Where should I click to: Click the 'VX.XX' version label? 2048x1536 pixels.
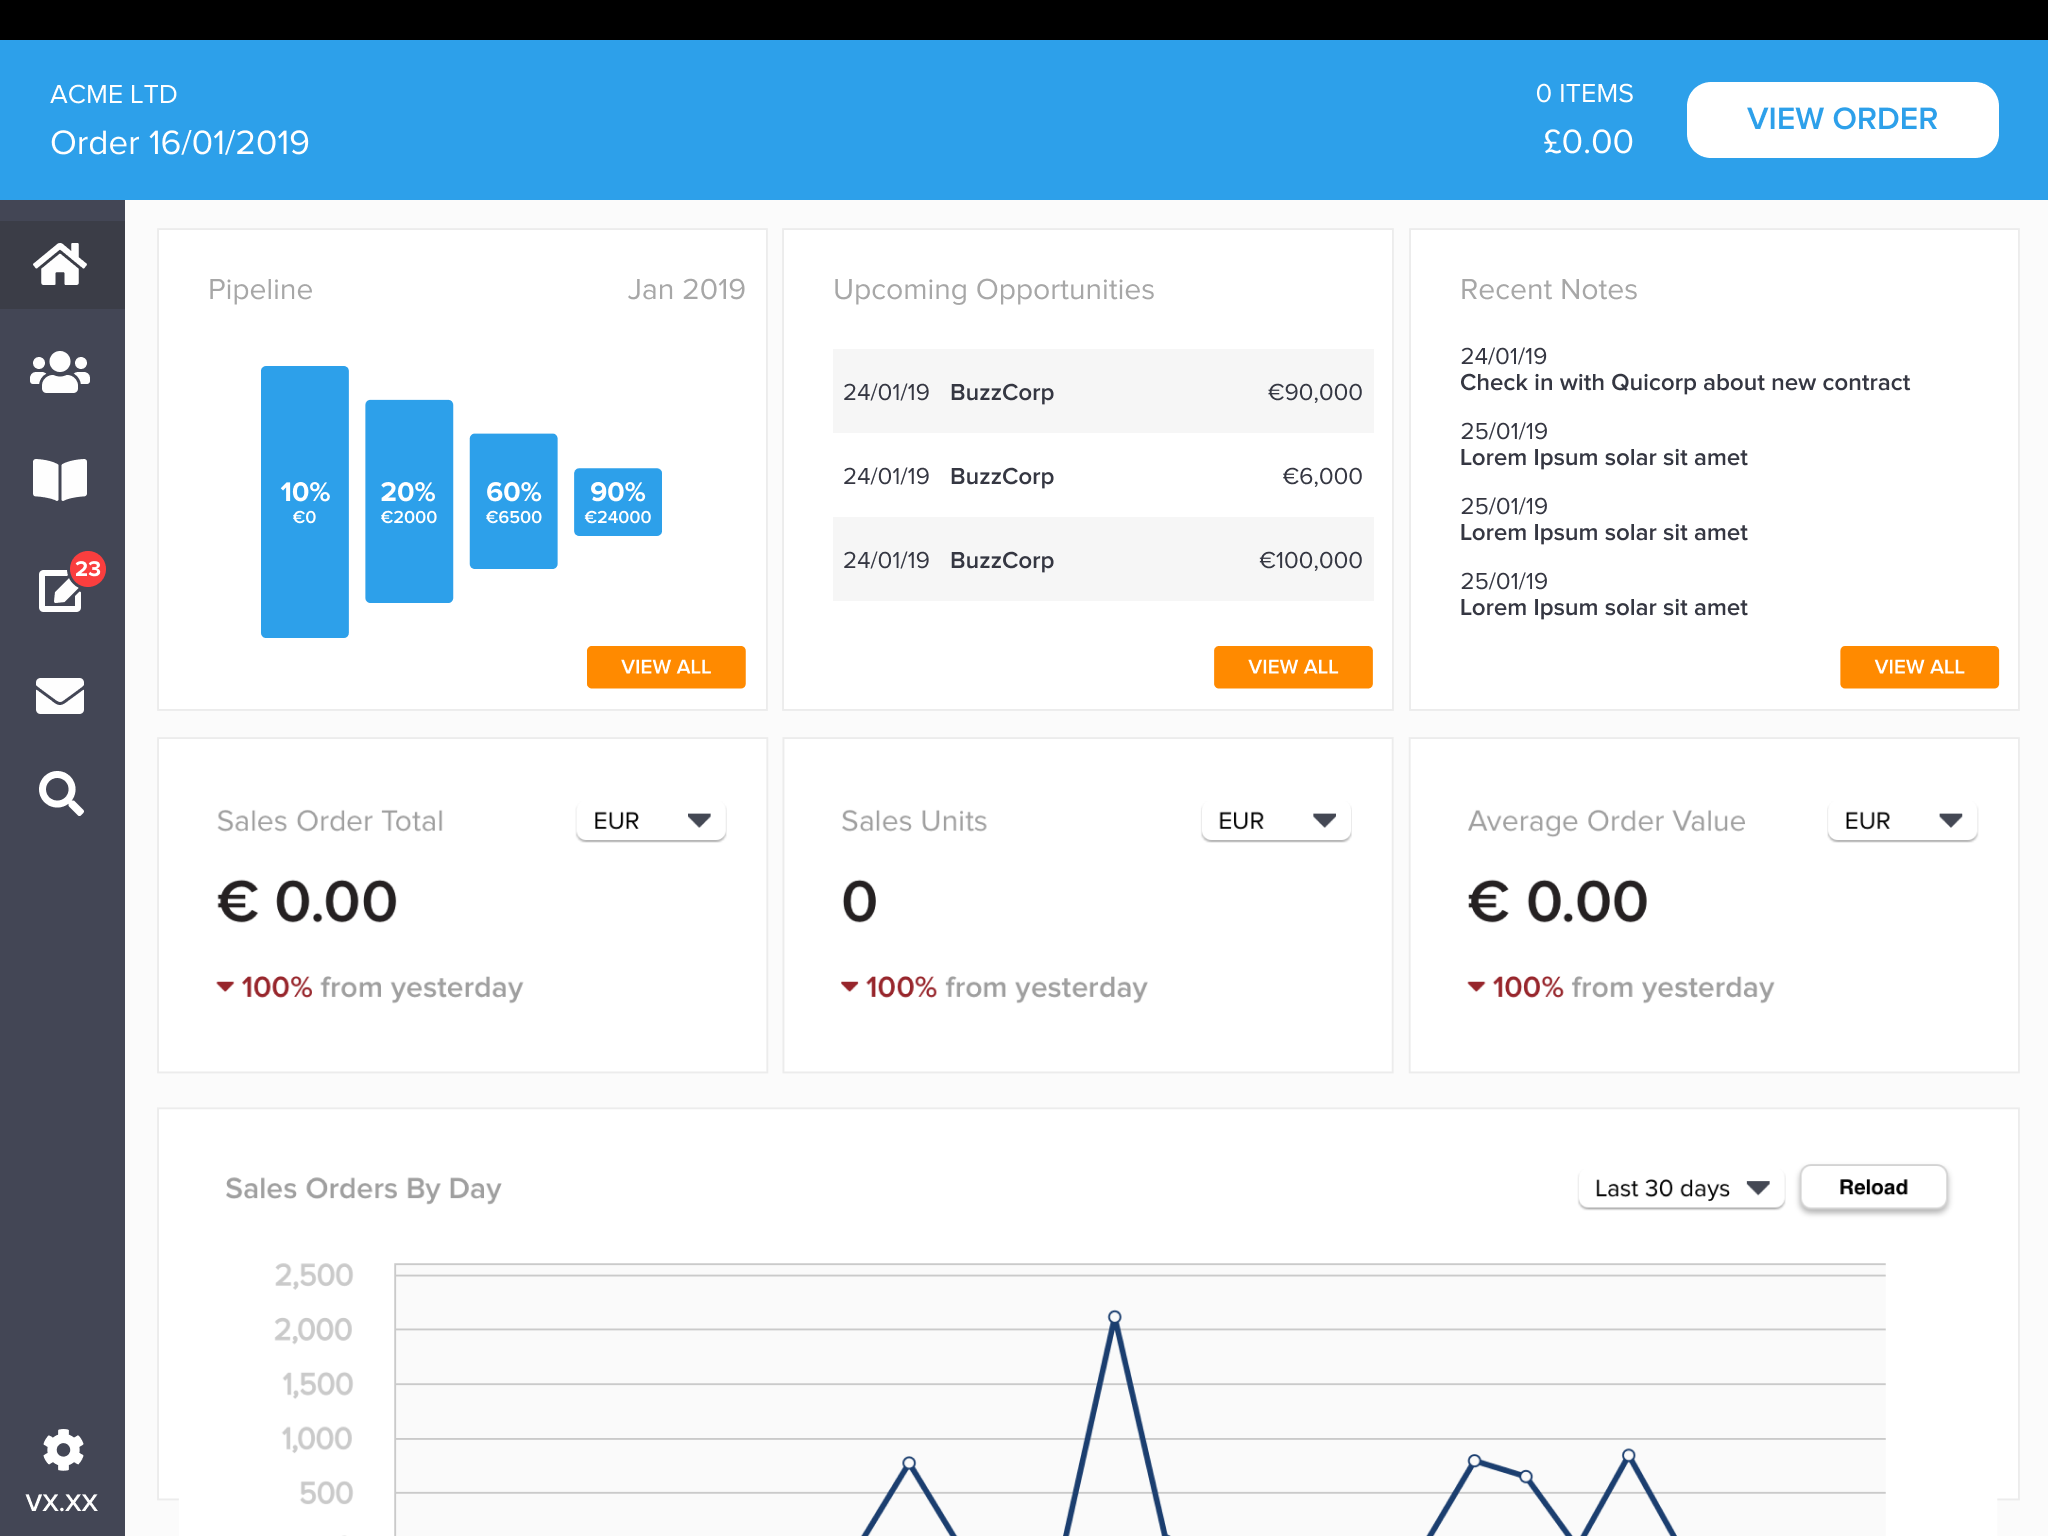[62, 1502]
